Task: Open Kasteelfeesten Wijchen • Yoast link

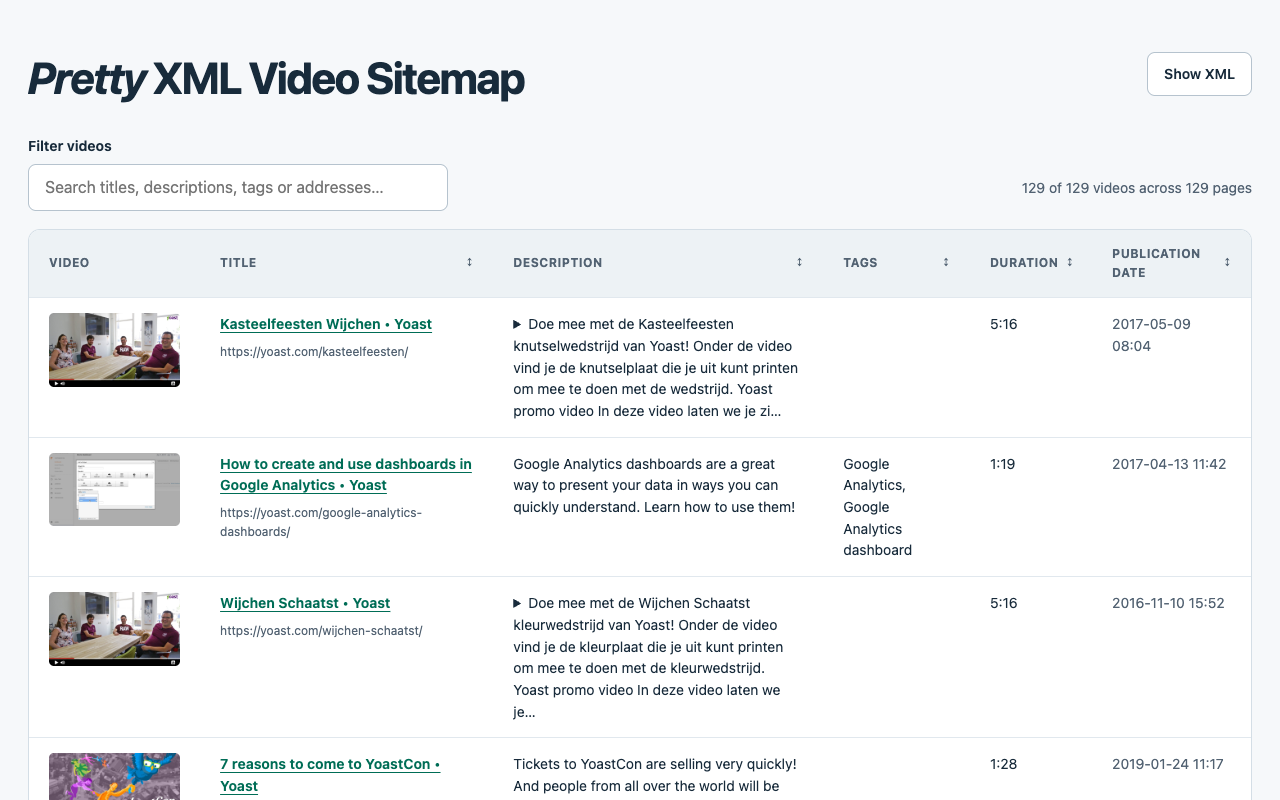Action: (x=326, y=324)
